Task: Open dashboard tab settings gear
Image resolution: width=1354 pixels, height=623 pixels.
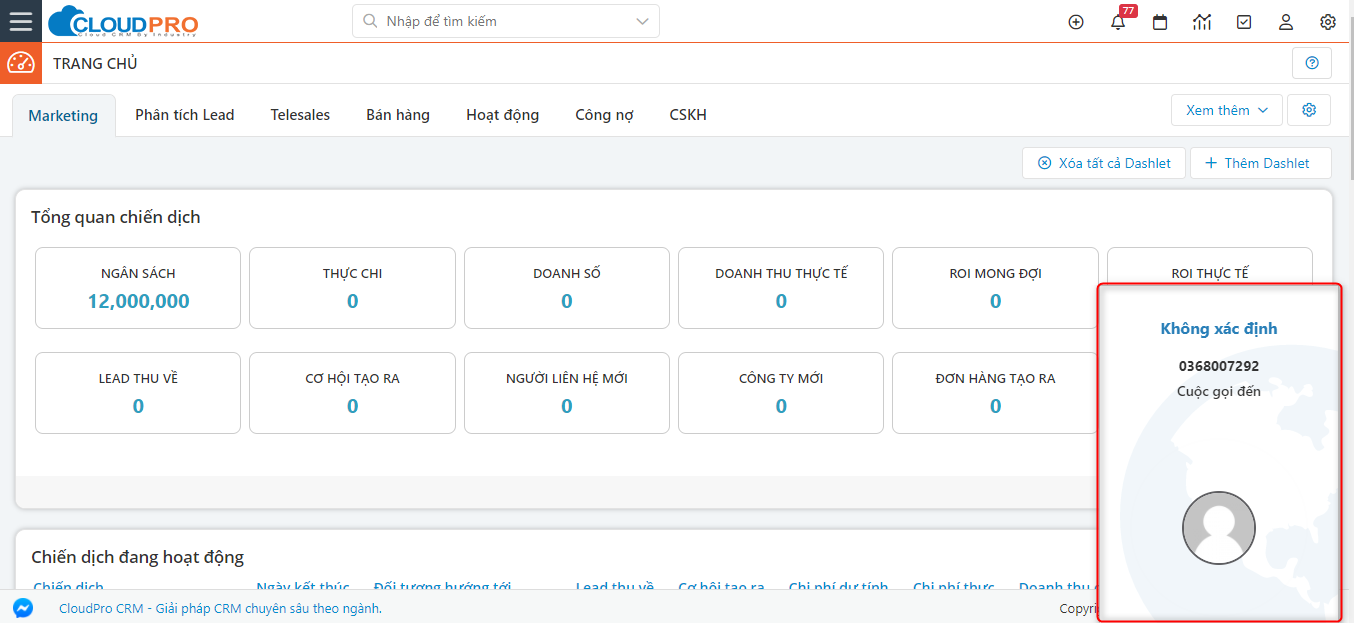Action: 1309,110
